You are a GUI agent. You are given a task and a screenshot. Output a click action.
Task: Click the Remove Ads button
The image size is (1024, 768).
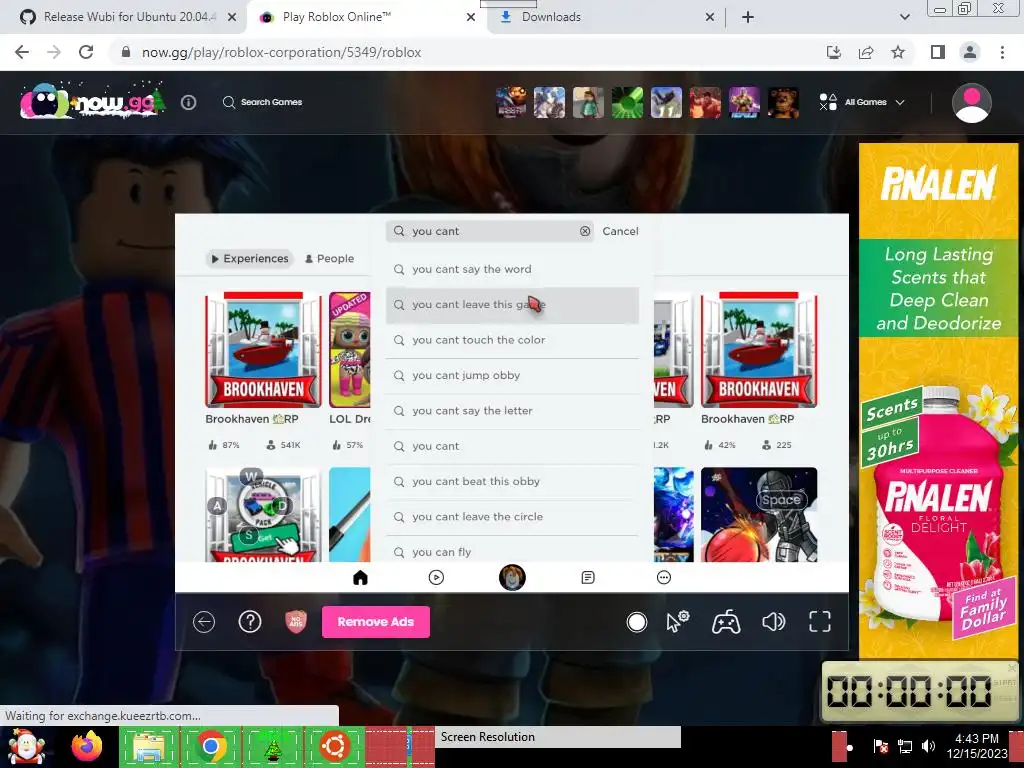click(376, 622)
